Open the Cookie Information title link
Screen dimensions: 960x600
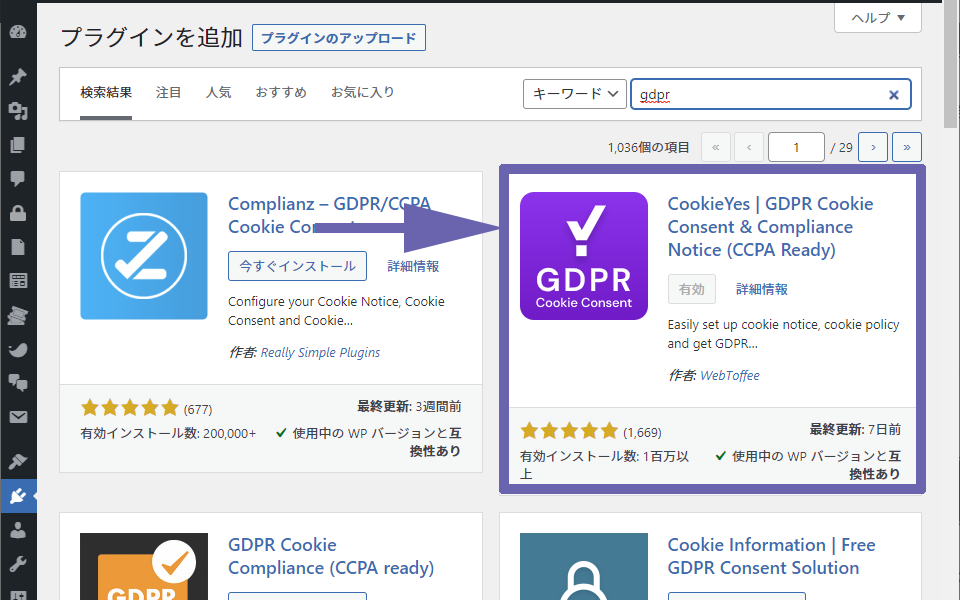pos(771,556)
